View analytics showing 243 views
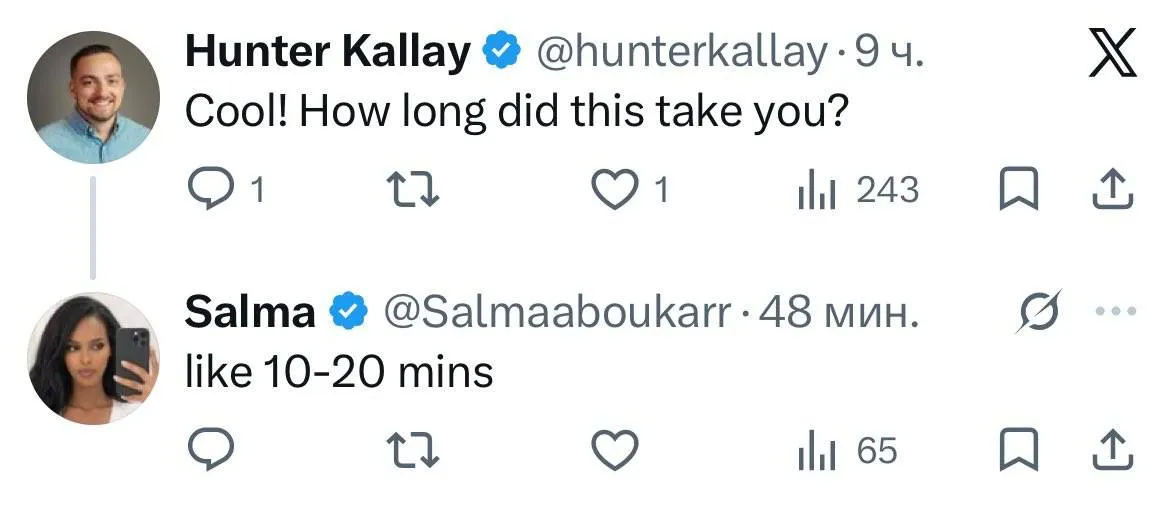This screenshot has height=505, width=1170. [857, 188]
